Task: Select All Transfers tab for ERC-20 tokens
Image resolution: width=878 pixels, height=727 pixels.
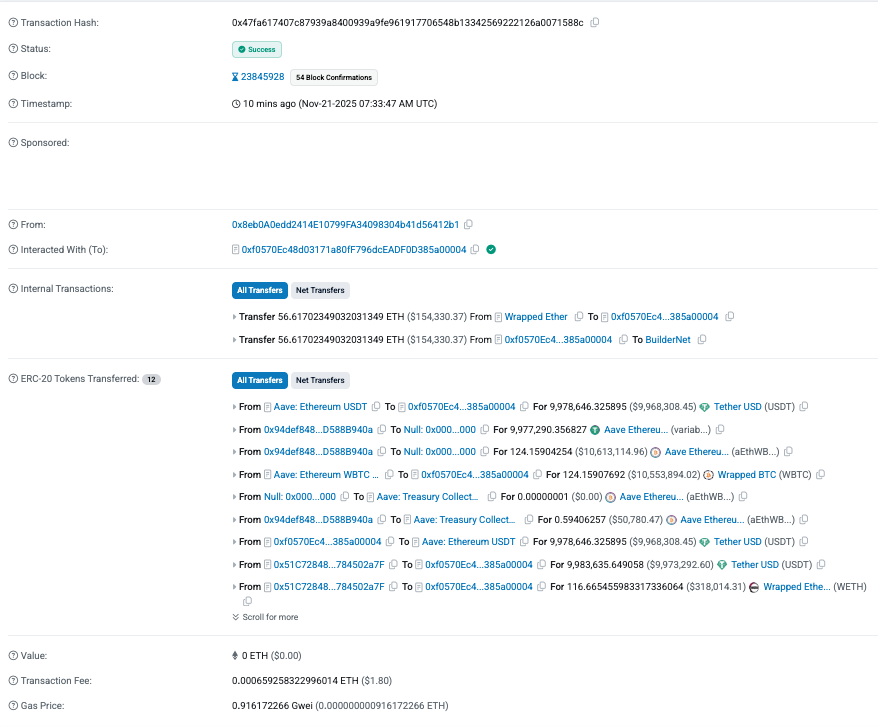Action: click(x=260, y=380)
